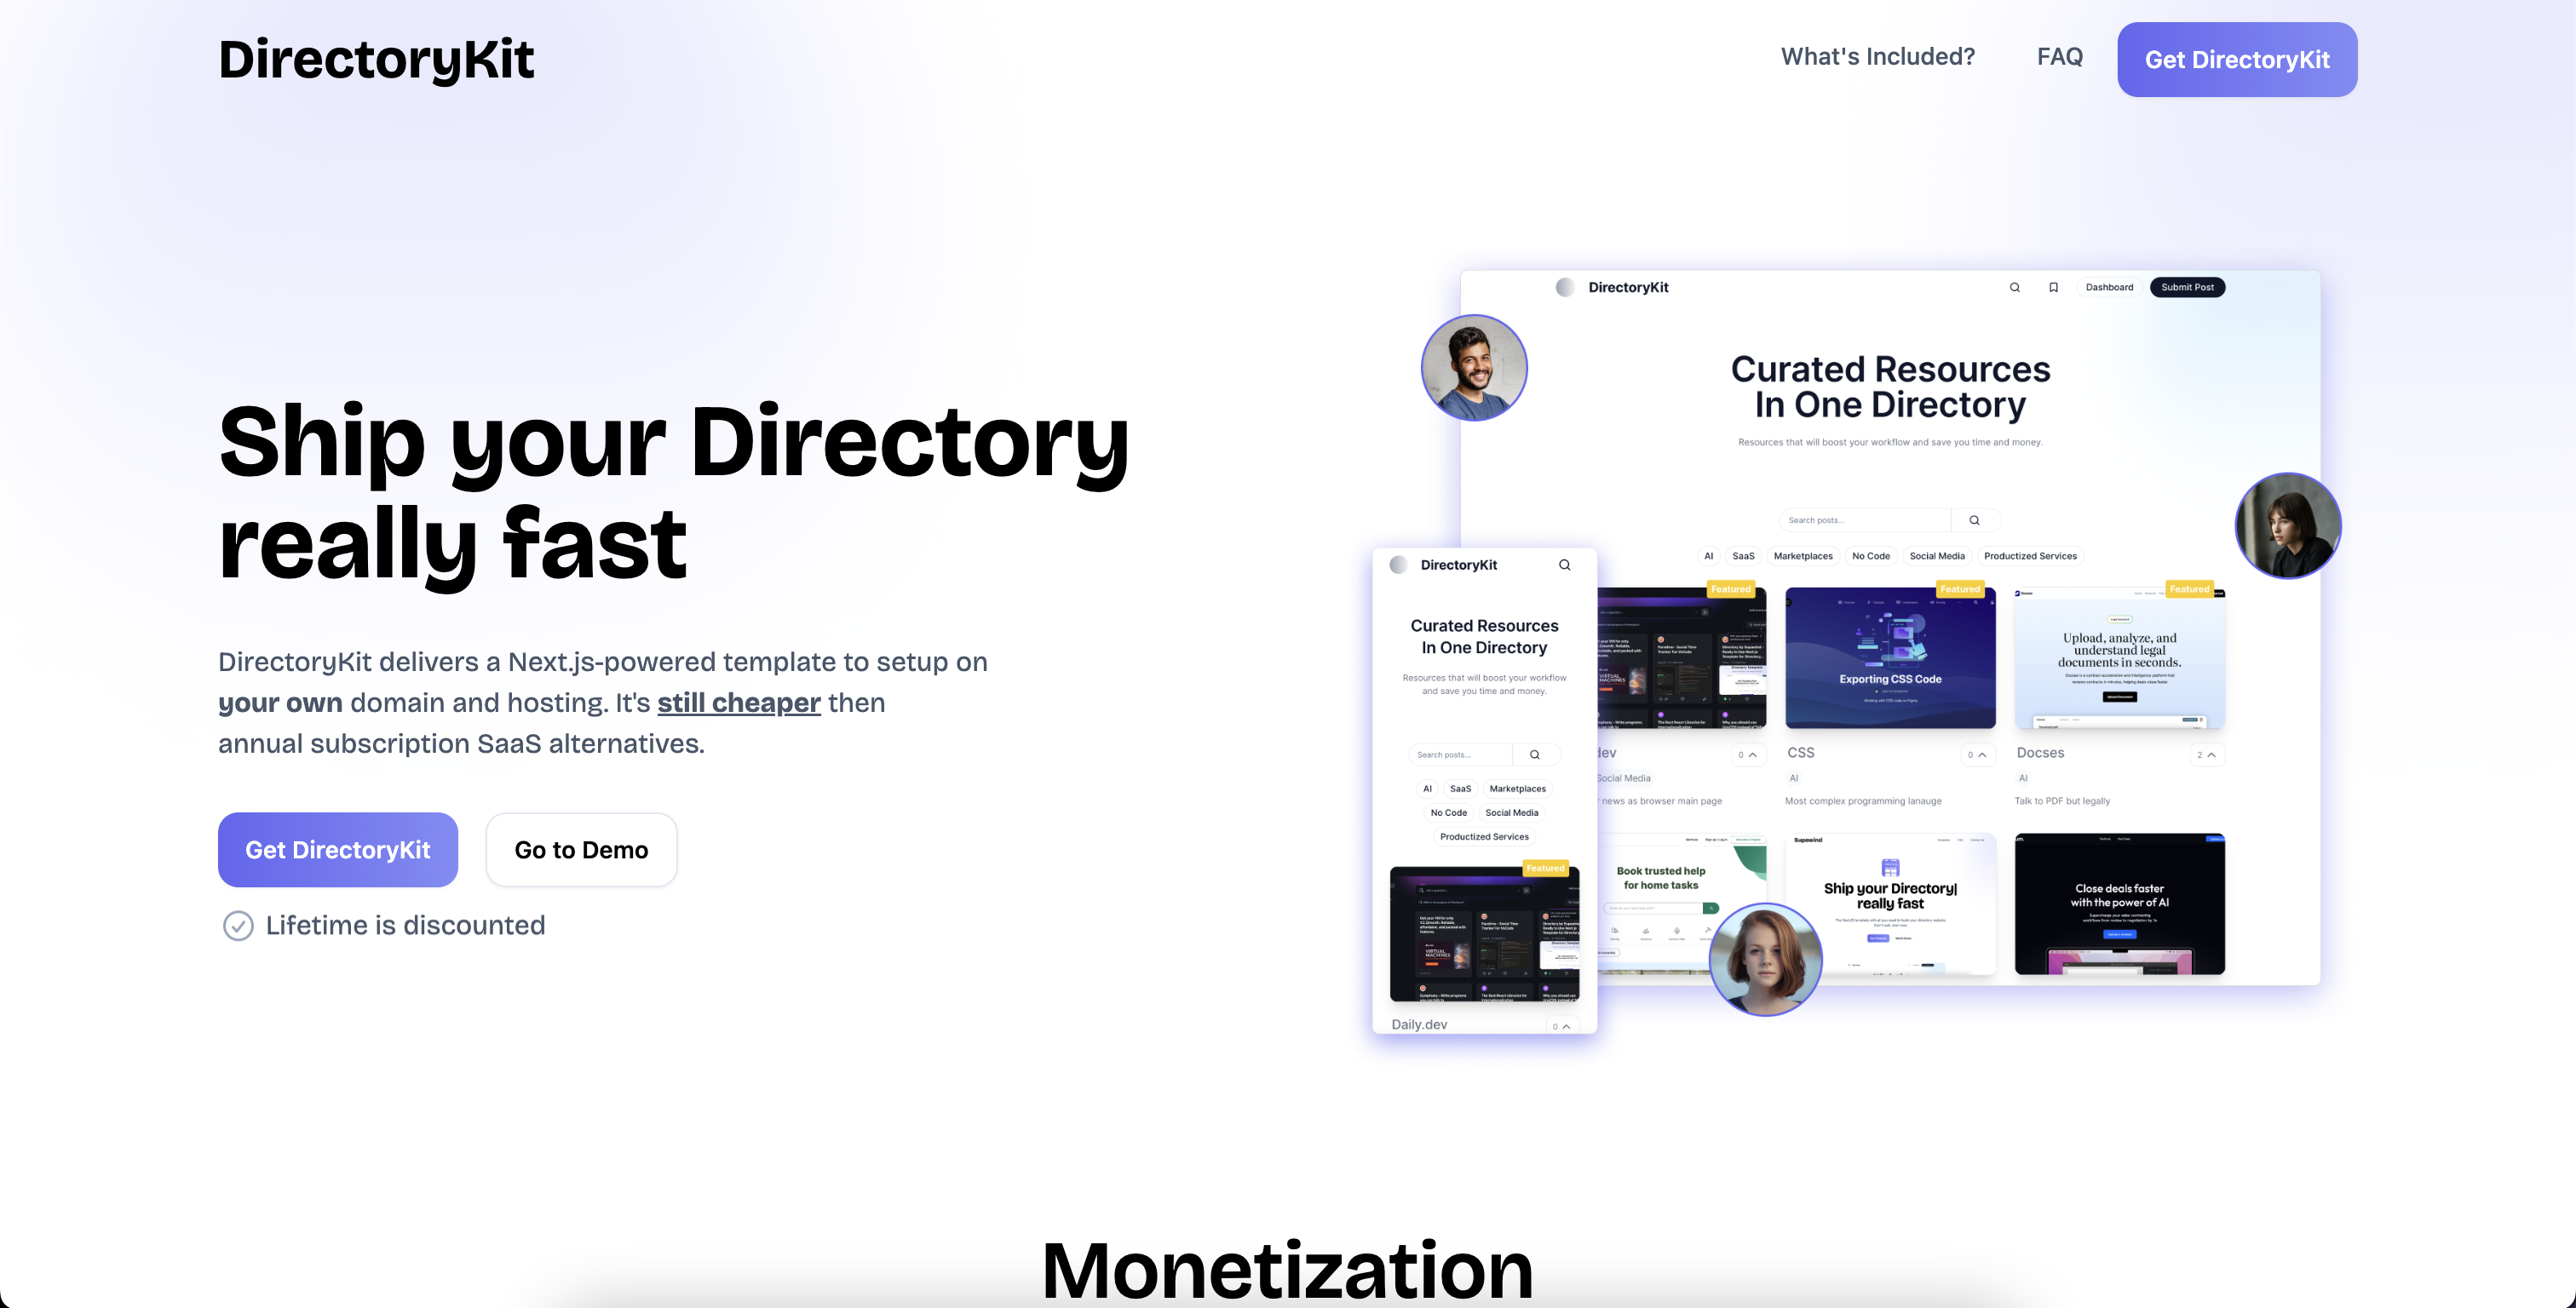Click the search icon on the mobile demo card
Image resolution: width=2576 pixels, height=1308 pixels.
[1565, 564]
